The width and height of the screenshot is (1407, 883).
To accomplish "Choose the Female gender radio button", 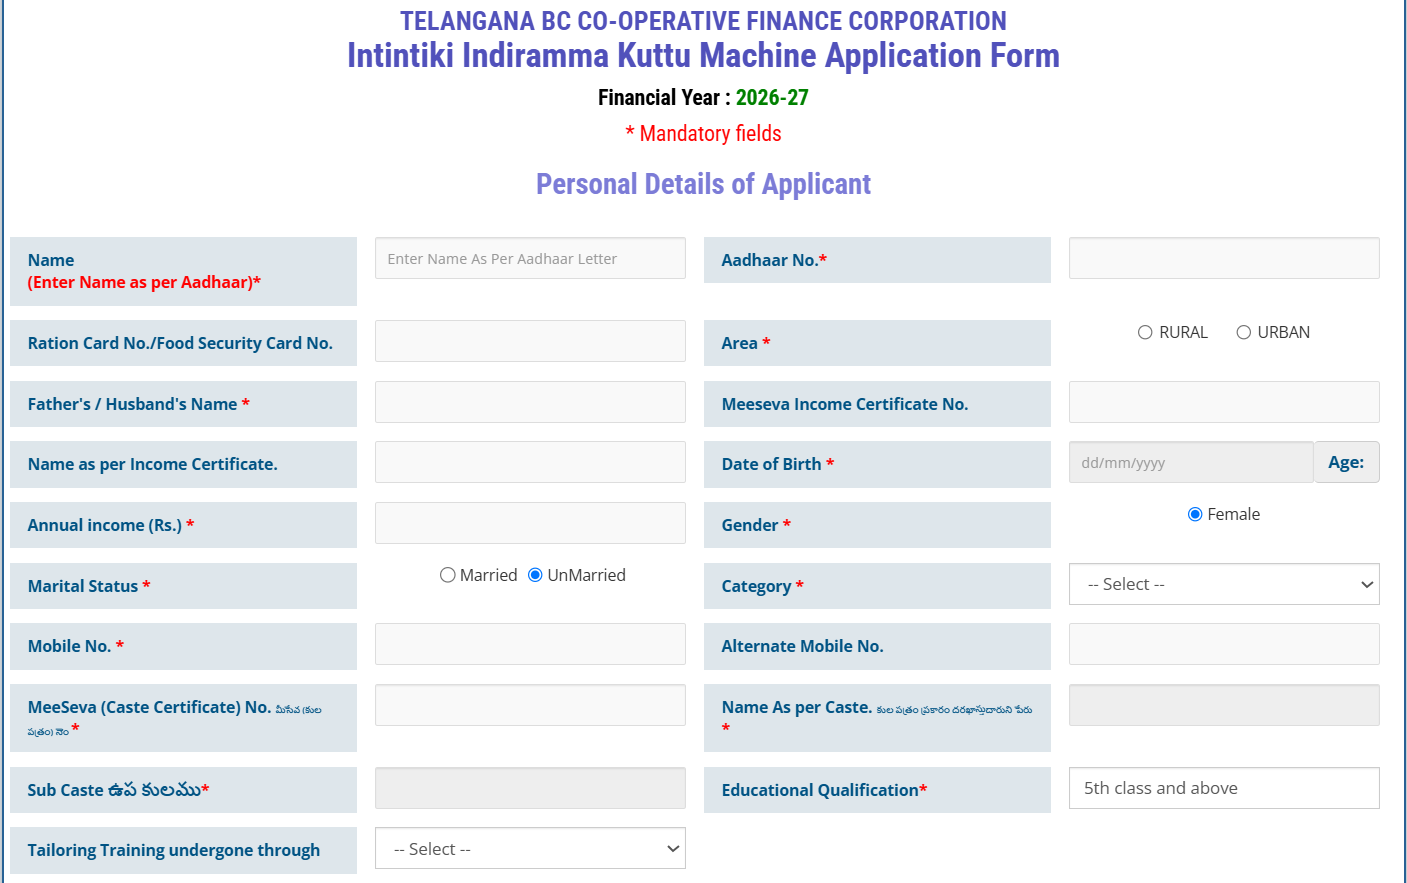I will coord(1195,514).
